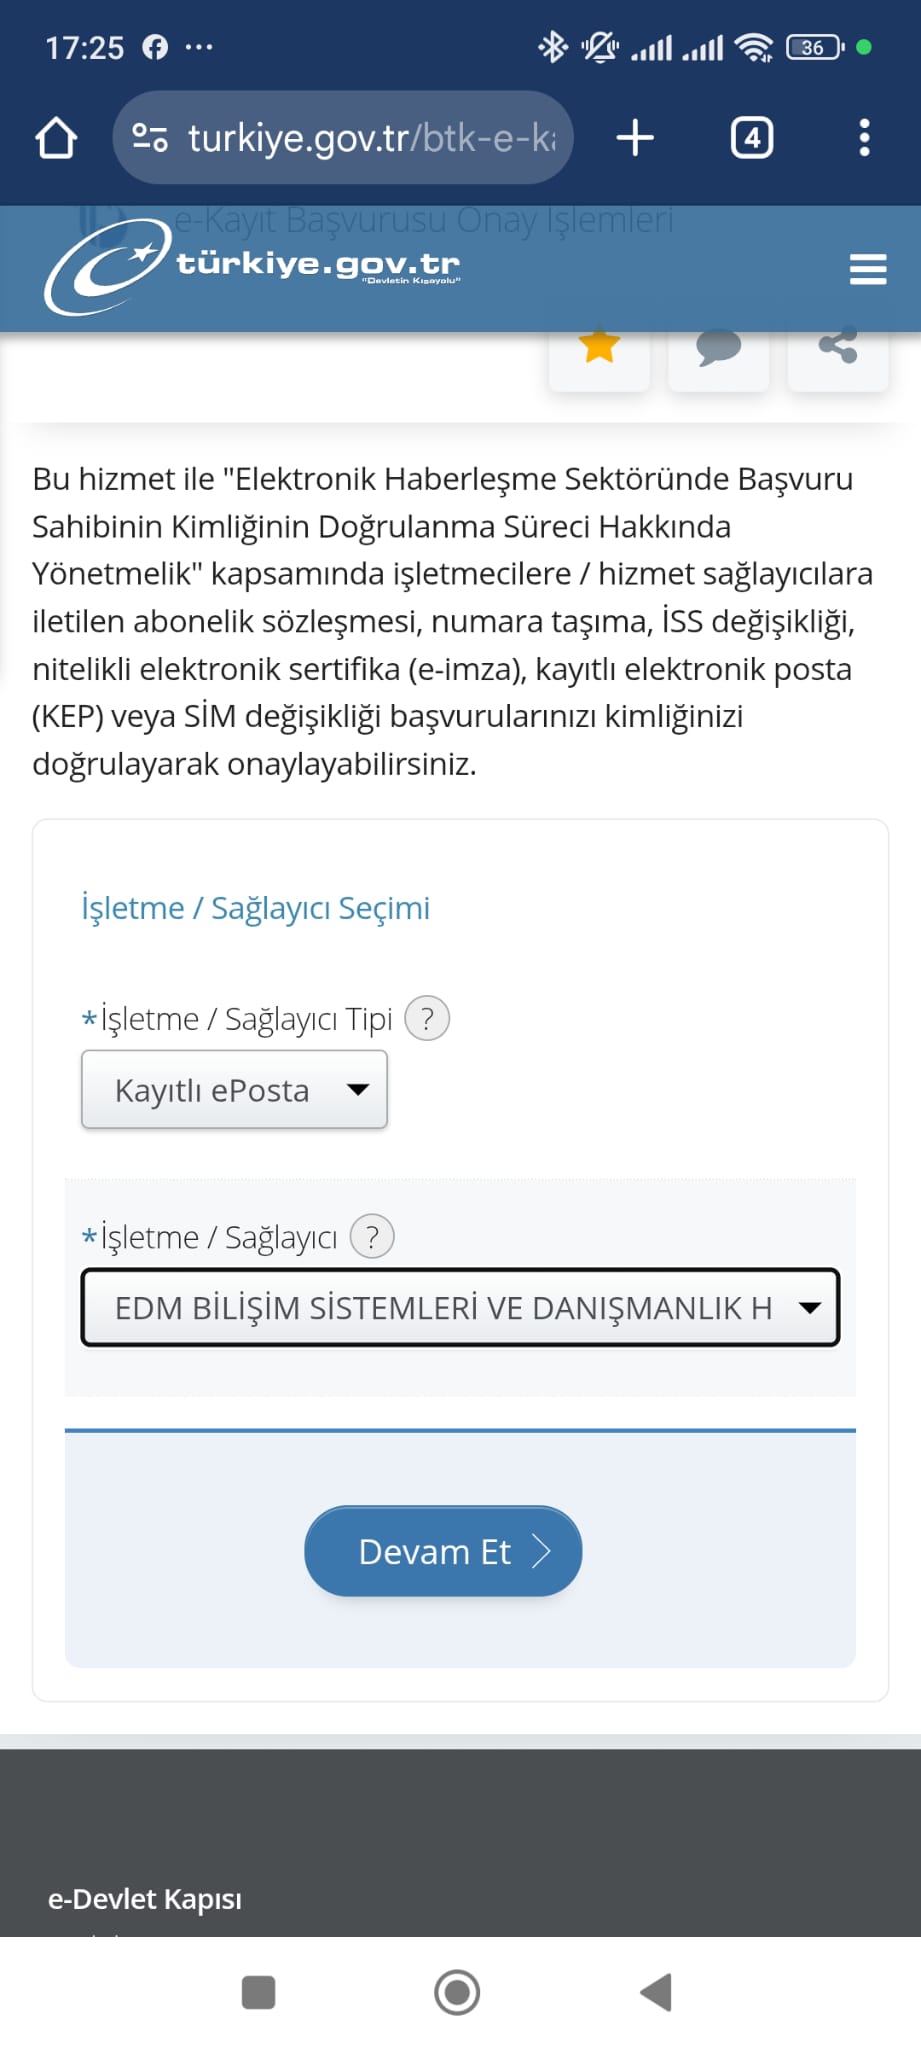
Task: Open a new browser tab with plus
Action: (x=635, y=138)
